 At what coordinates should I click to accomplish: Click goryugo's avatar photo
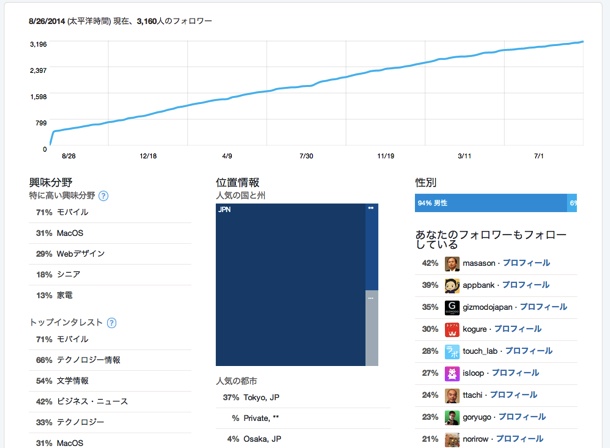(x=452, y=417)
